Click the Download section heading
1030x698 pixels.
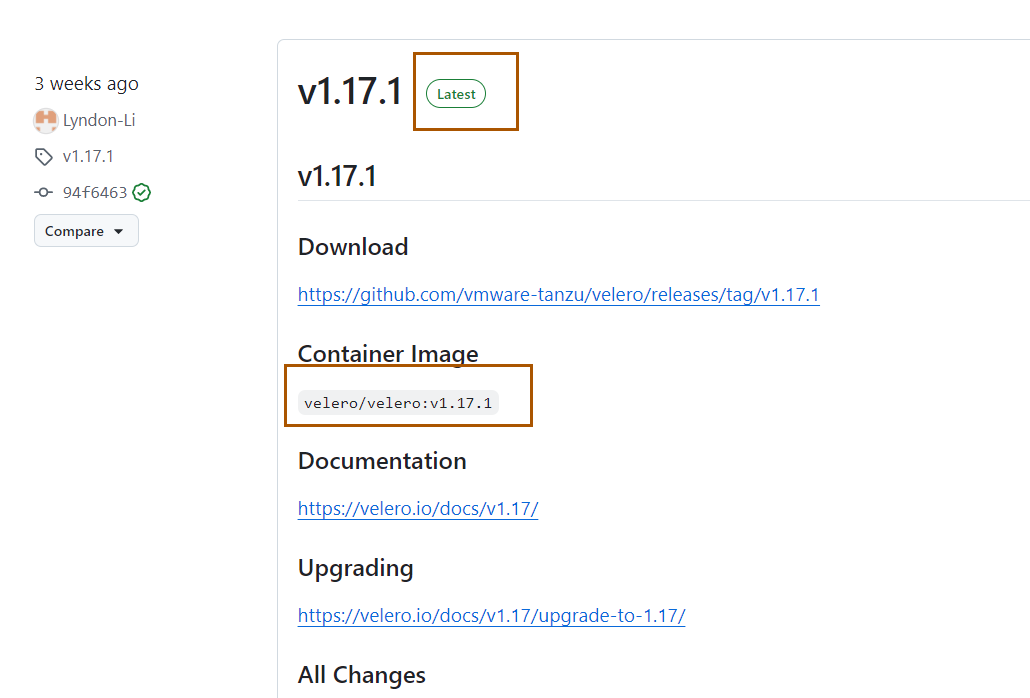(352, 247)
